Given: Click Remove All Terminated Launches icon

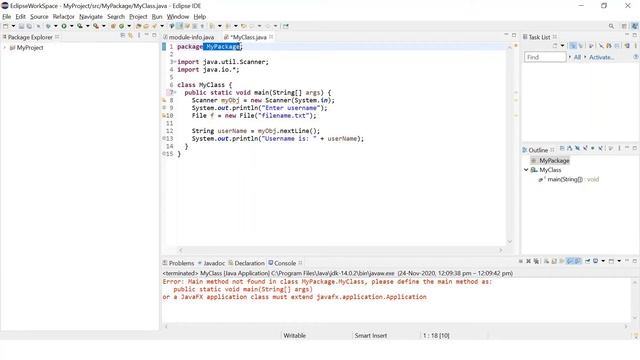Looking at the screenshot, I should pyautogui.click(x=536, y=261).
